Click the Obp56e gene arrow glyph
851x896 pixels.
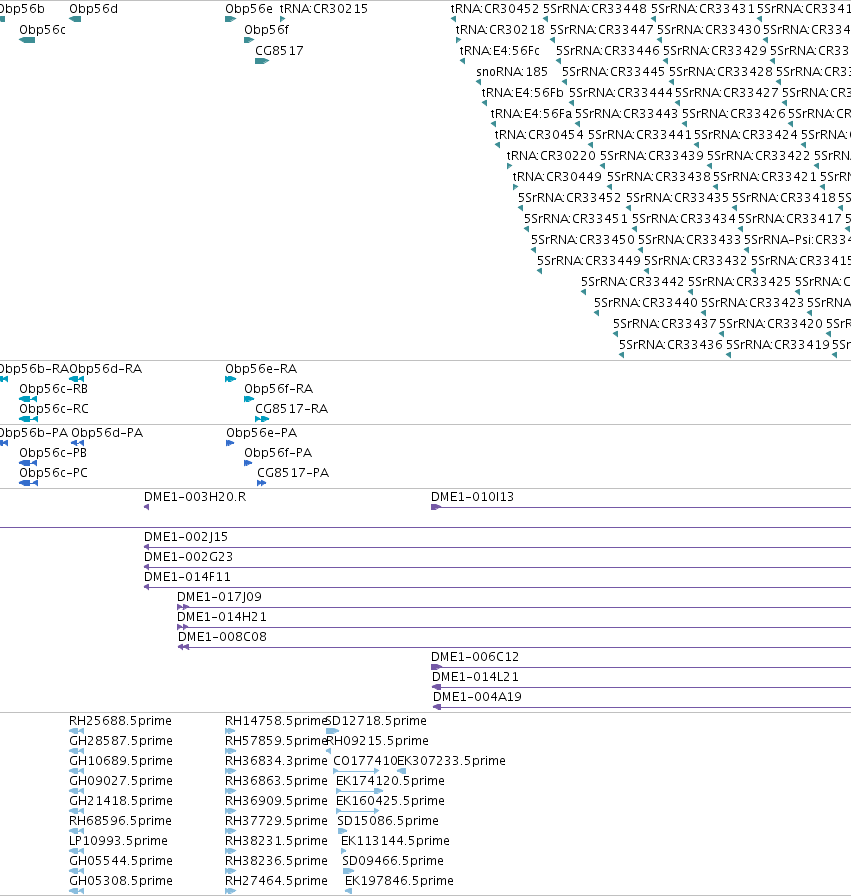tap(230, 19)
